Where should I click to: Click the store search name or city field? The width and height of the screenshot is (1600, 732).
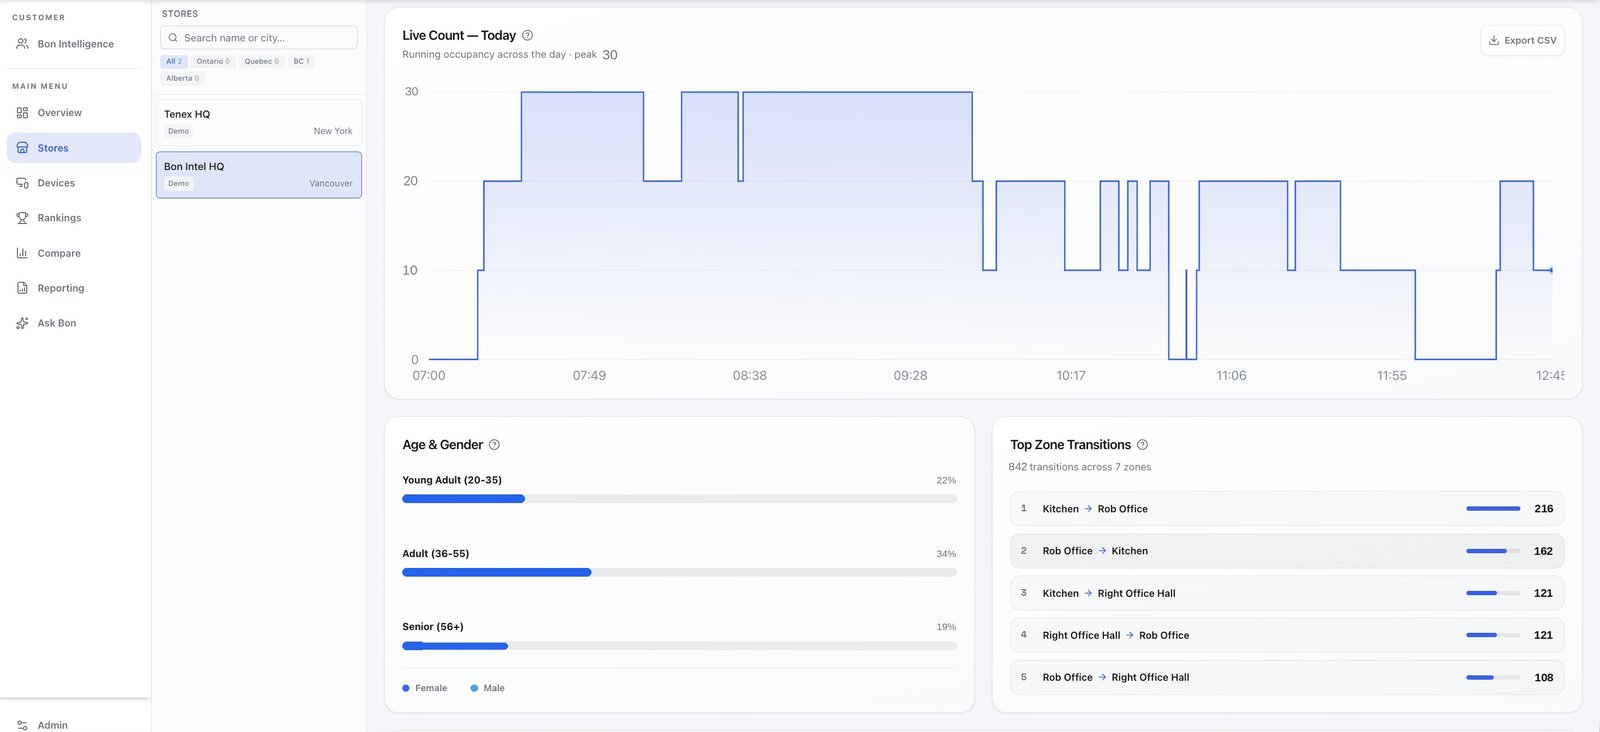(259, 38)
